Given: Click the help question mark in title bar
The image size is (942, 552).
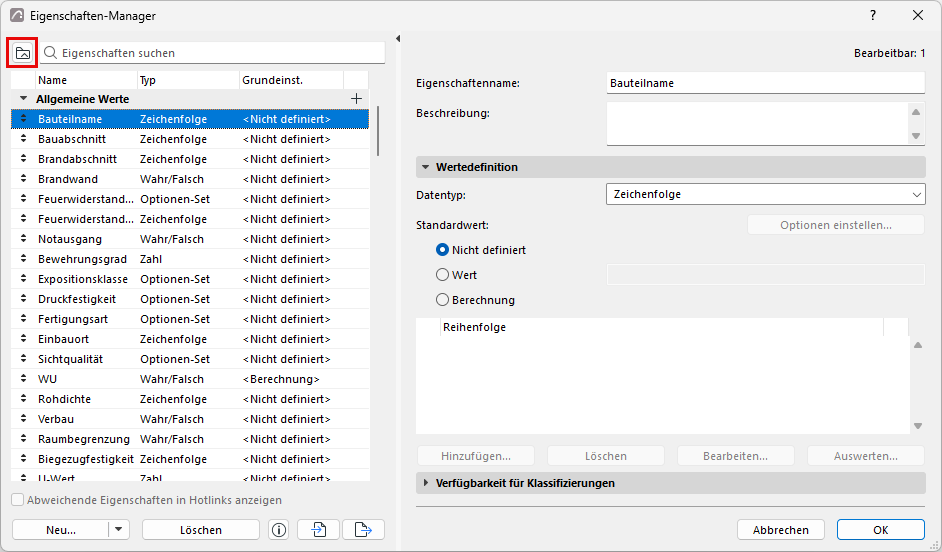Looking at the screenshot, I should [873, 15].
